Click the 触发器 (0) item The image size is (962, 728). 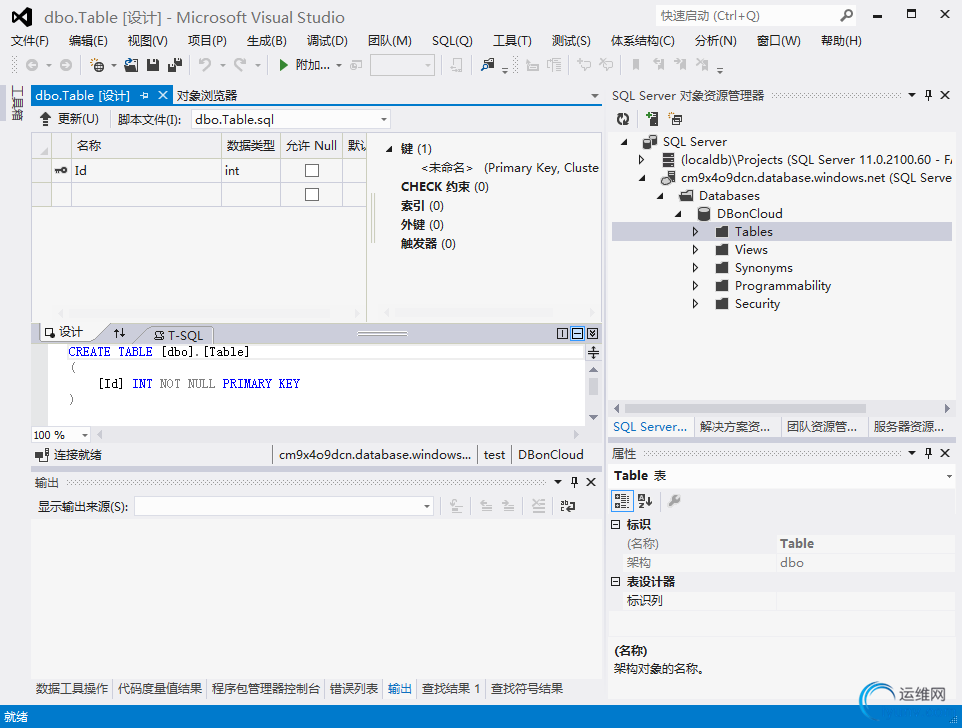[428, 243]
